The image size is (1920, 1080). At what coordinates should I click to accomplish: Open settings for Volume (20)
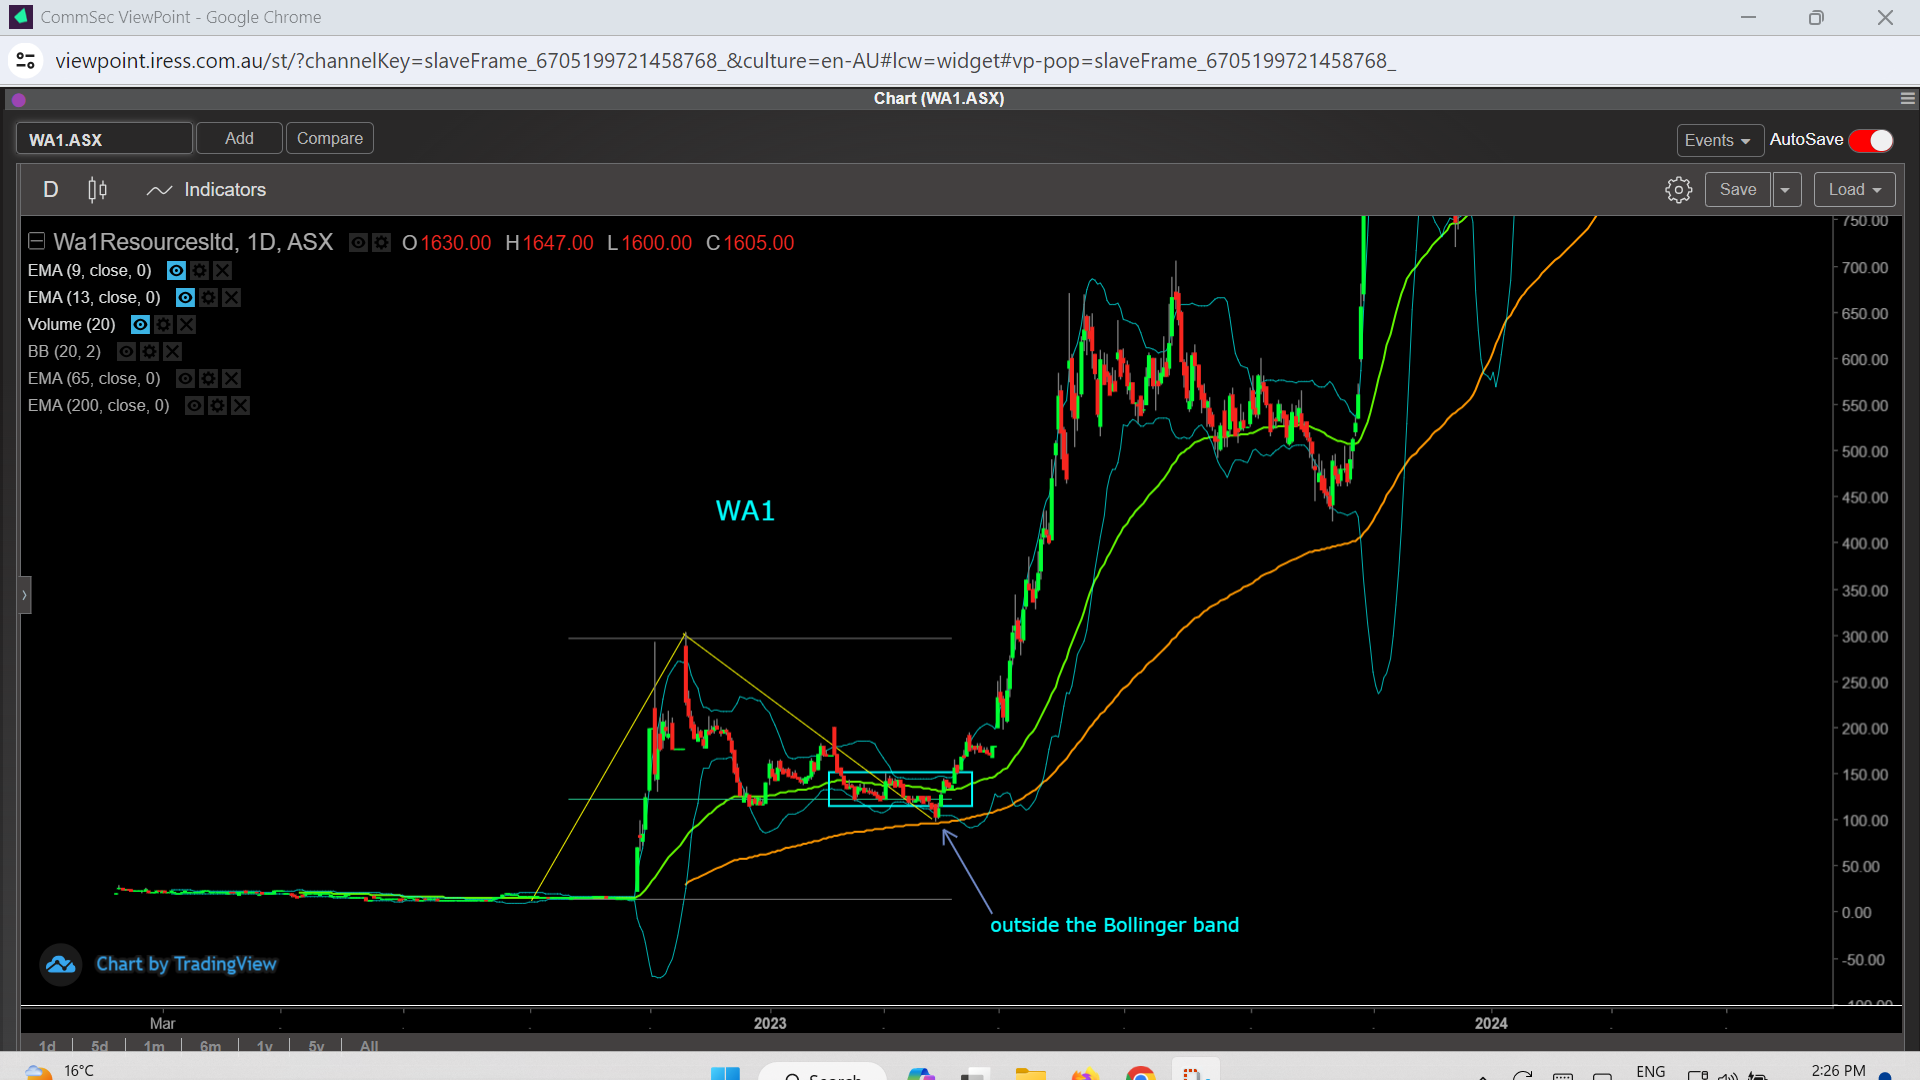point(163,324)
